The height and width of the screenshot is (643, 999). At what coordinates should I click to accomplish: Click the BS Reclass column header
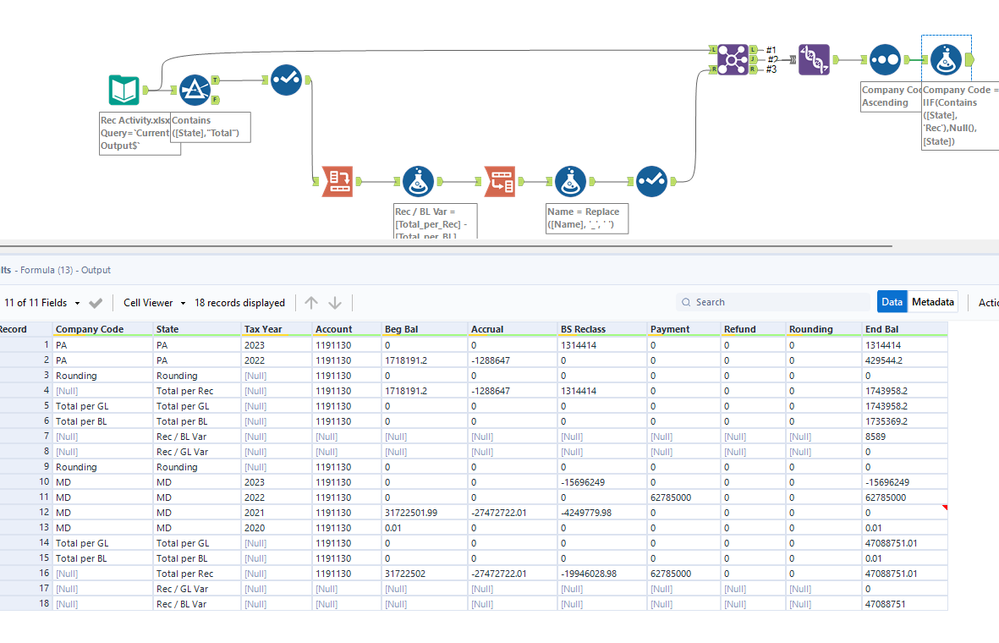coord(602,329)
